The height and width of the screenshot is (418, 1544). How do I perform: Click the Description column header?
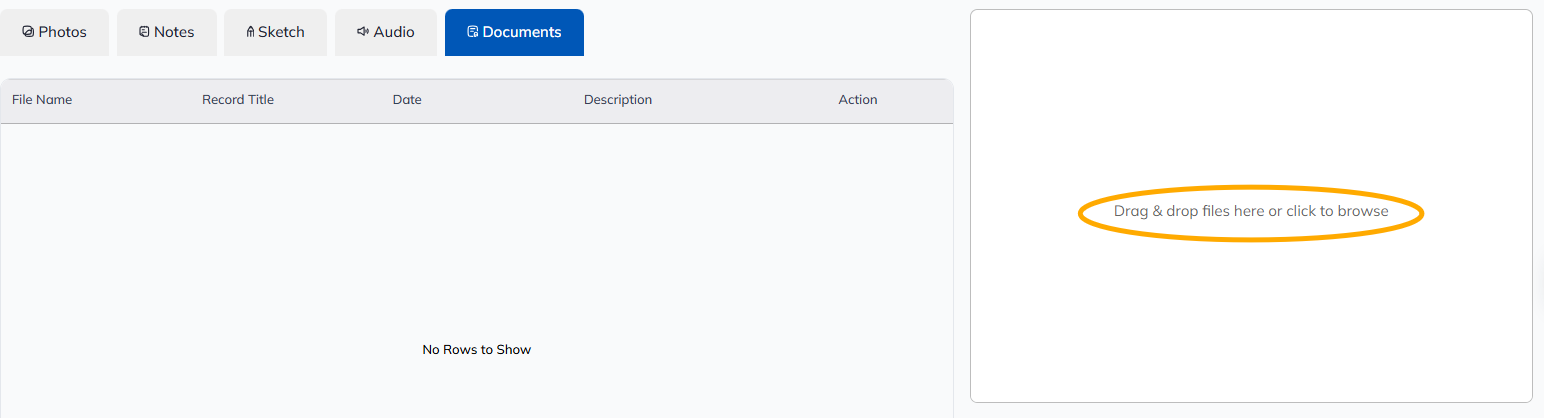coord(618,100)
